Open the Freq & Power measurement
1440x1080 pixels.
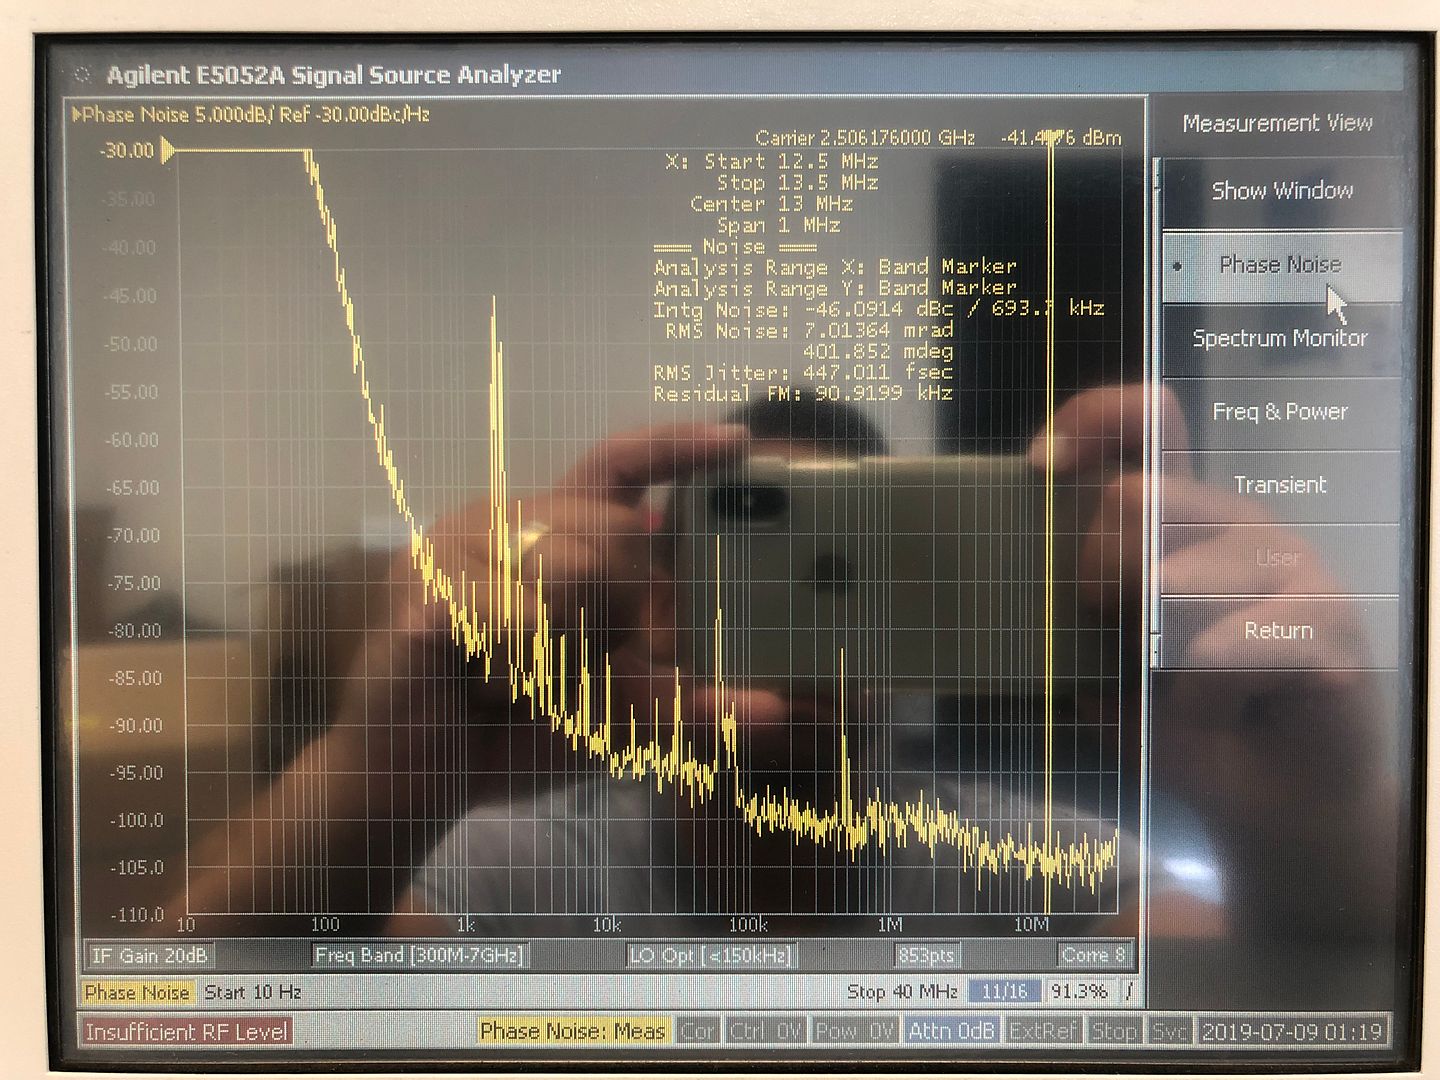(1281, 412)
